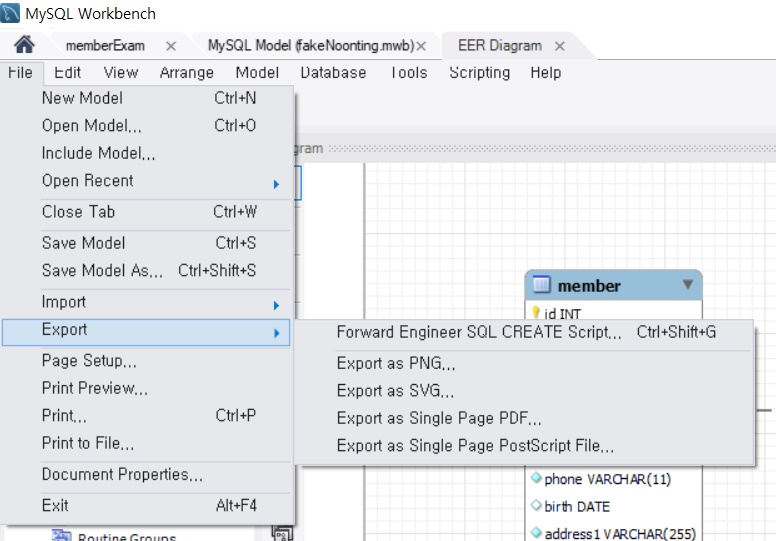Click the diamond icon beside birth DATE
Viewport: 776px width, 541px height.
[x=536, y=505]
